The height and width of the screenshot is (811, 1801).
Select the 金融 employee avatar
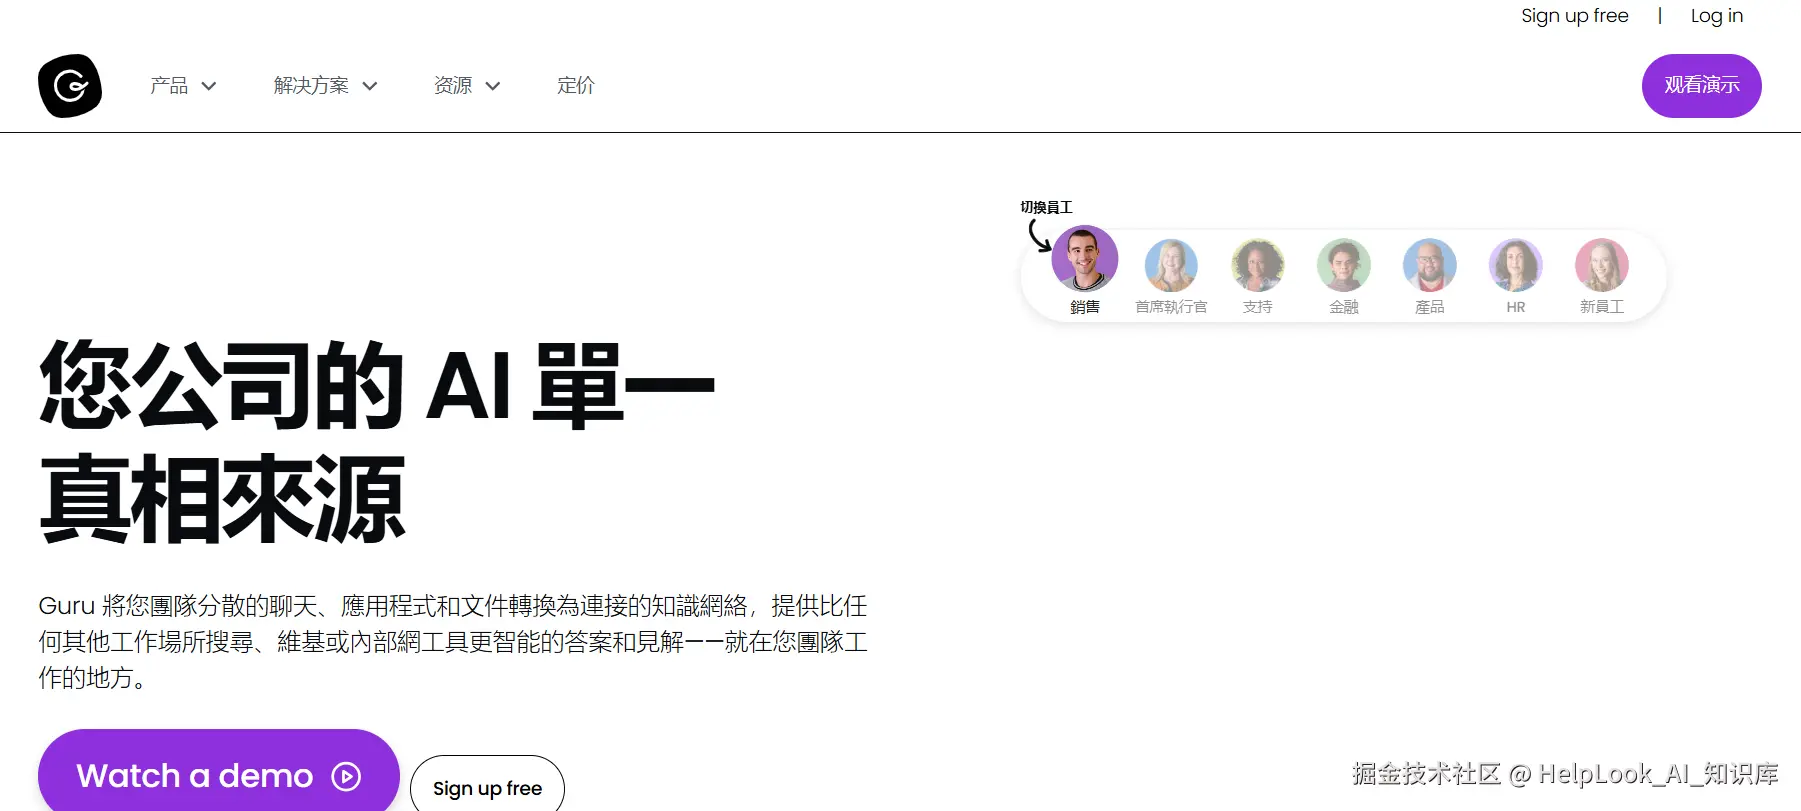(x=1344, y=265)
